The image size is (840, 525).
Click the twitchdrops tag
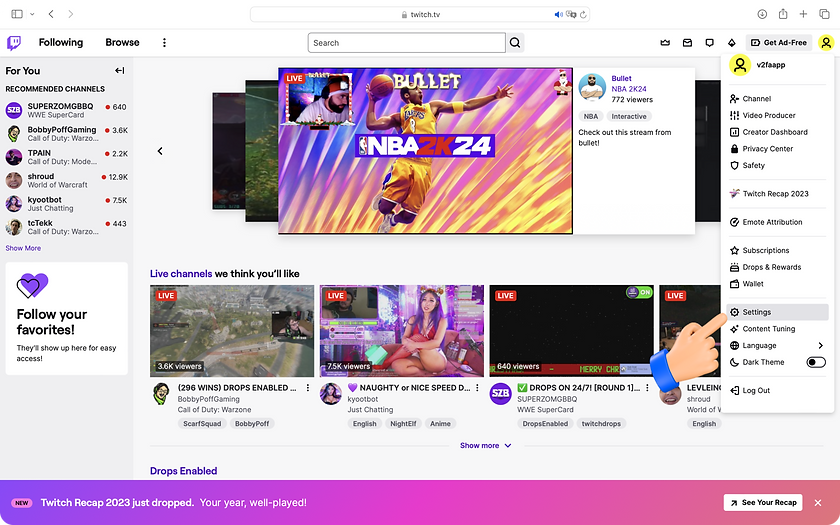pyautogui.click(x=601, y=424)
